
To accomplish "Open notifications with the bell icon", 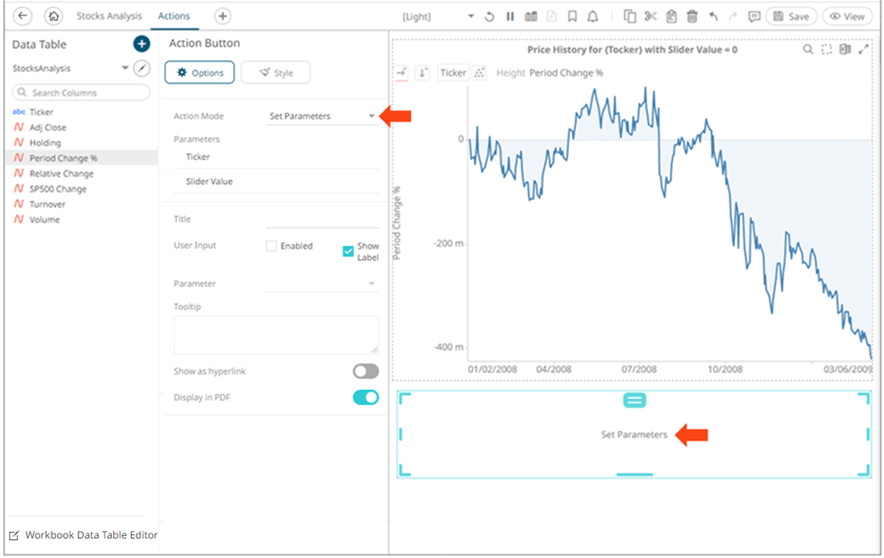I will [x=593, y=17].
